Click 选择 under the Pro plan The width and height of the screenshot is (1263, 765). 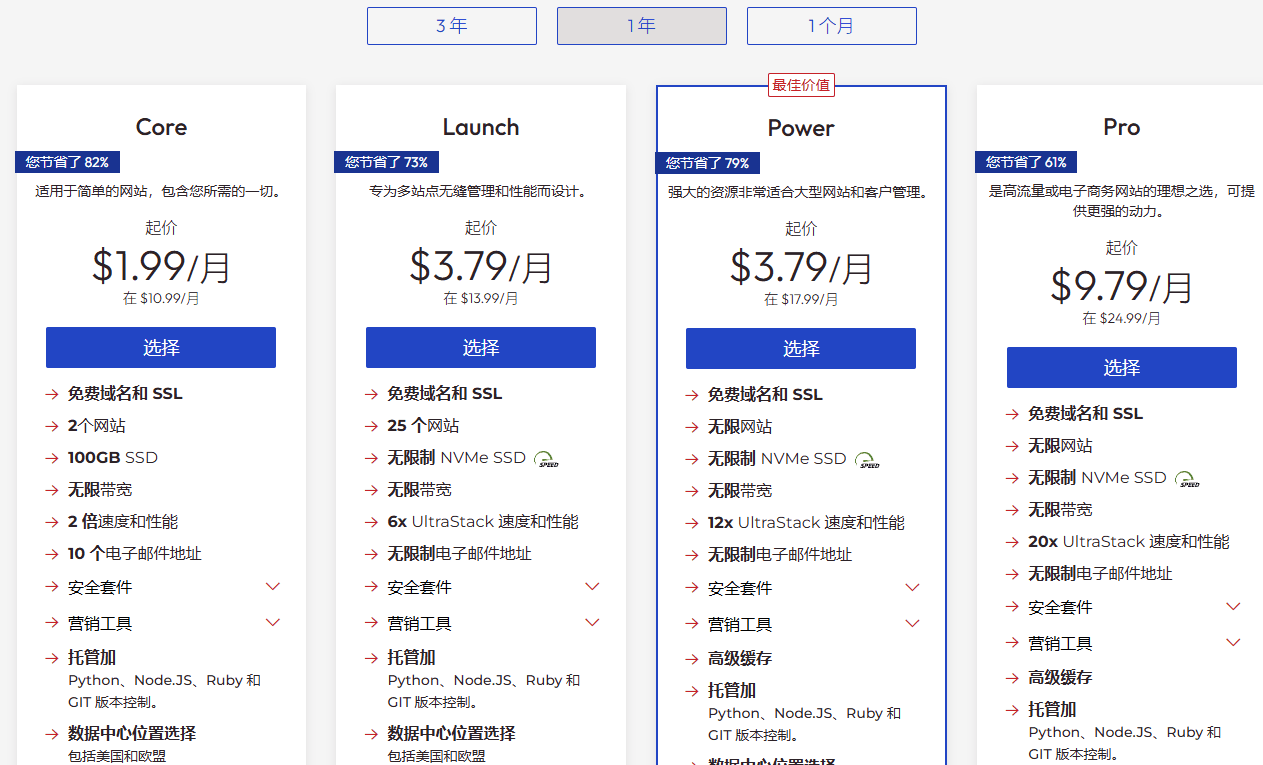click(x=1121, y=368)
